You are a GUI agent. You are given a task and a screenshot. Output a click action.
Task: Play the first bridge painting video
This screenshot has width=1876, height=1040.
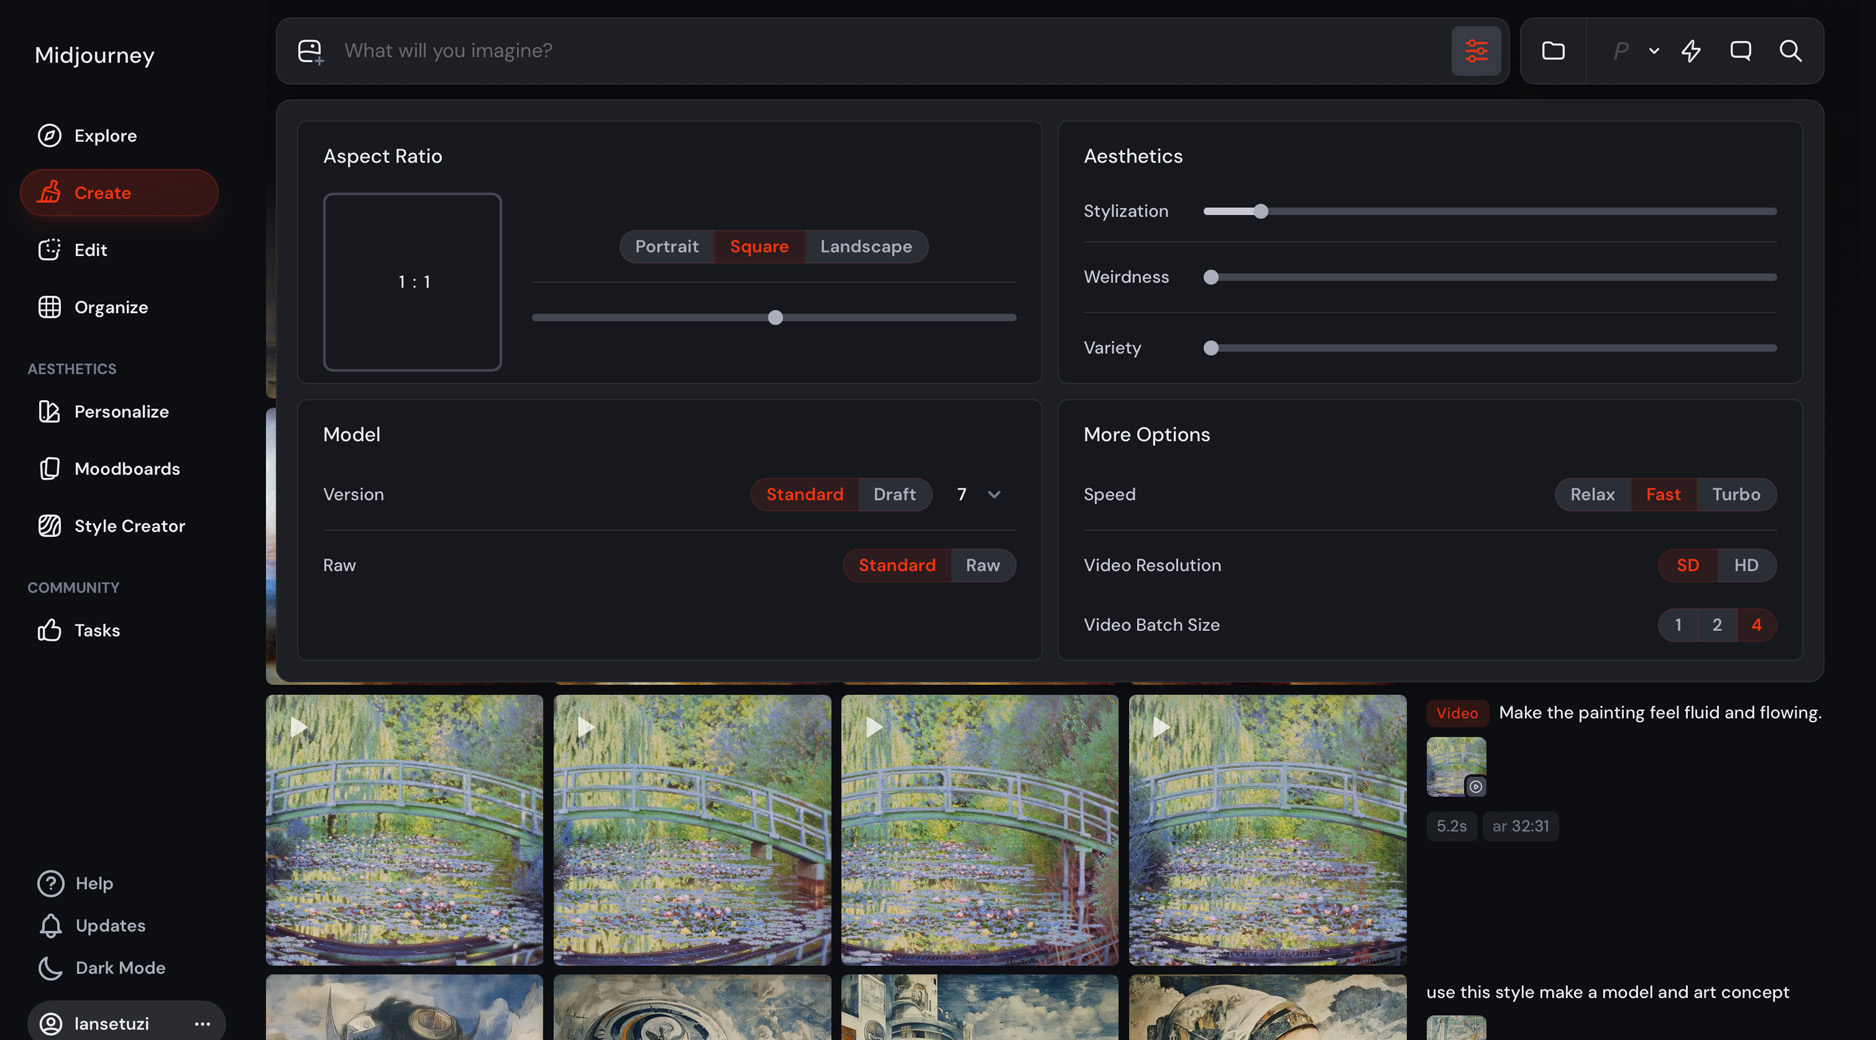click(298, 727)
